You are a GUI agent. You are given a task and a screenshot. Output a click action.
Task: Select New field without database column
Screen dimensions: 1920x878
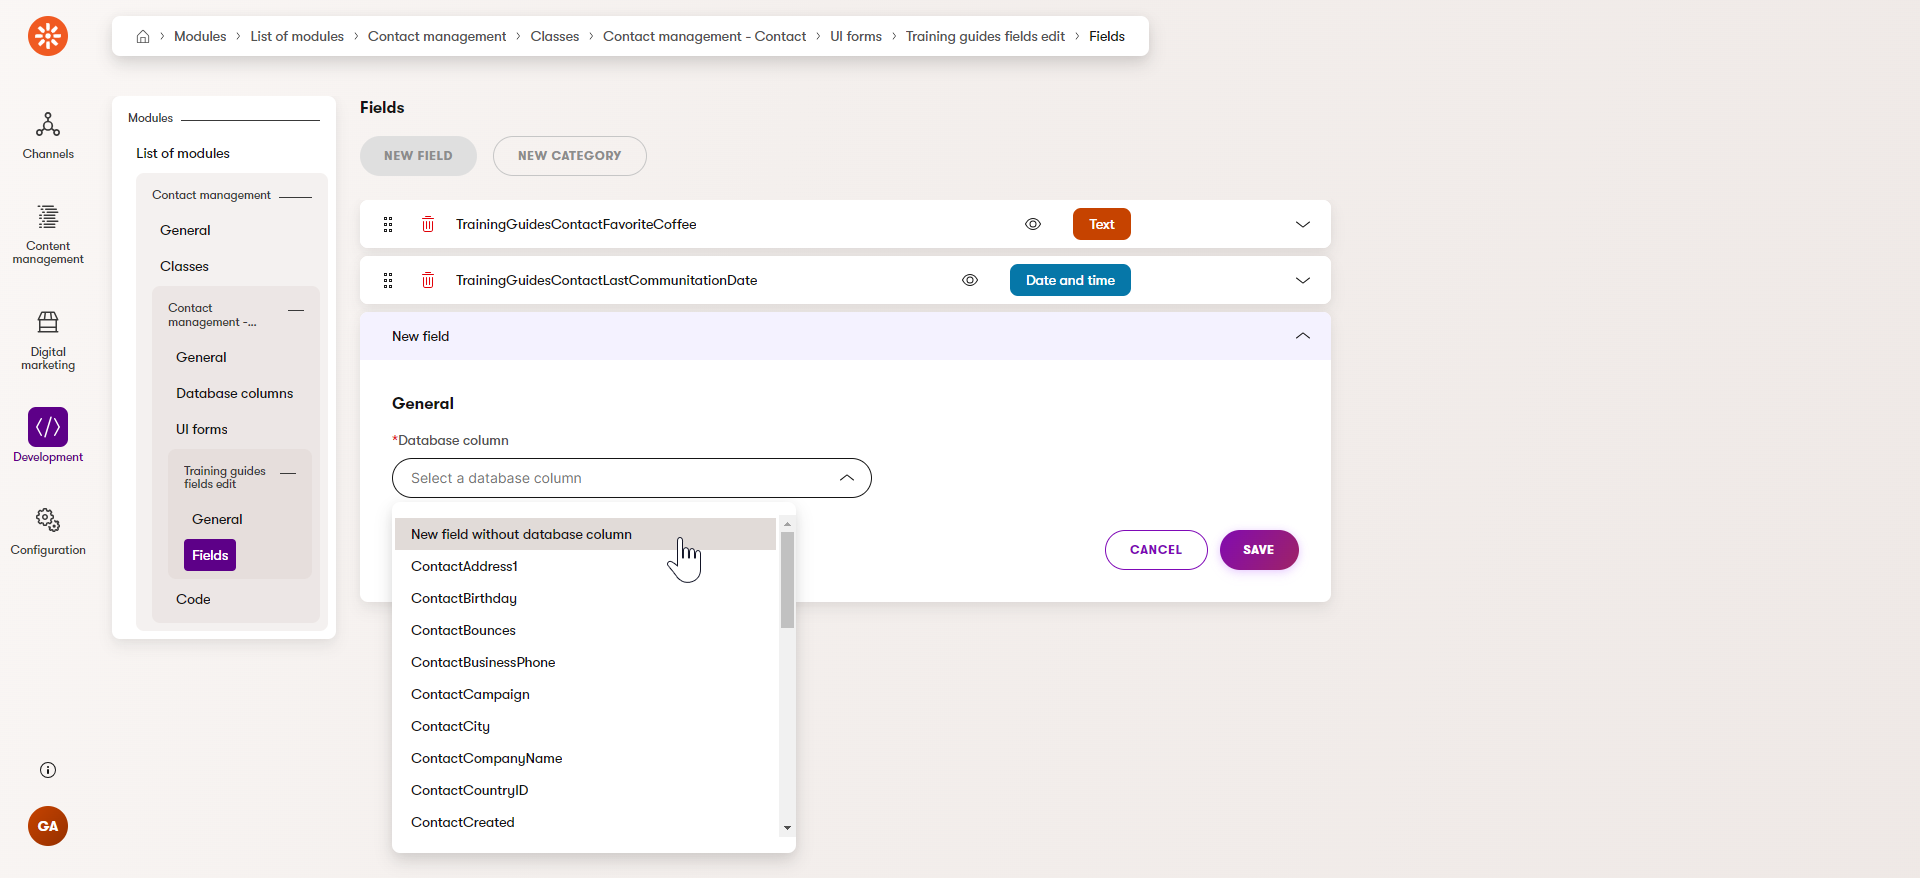[x=585, y=534]
